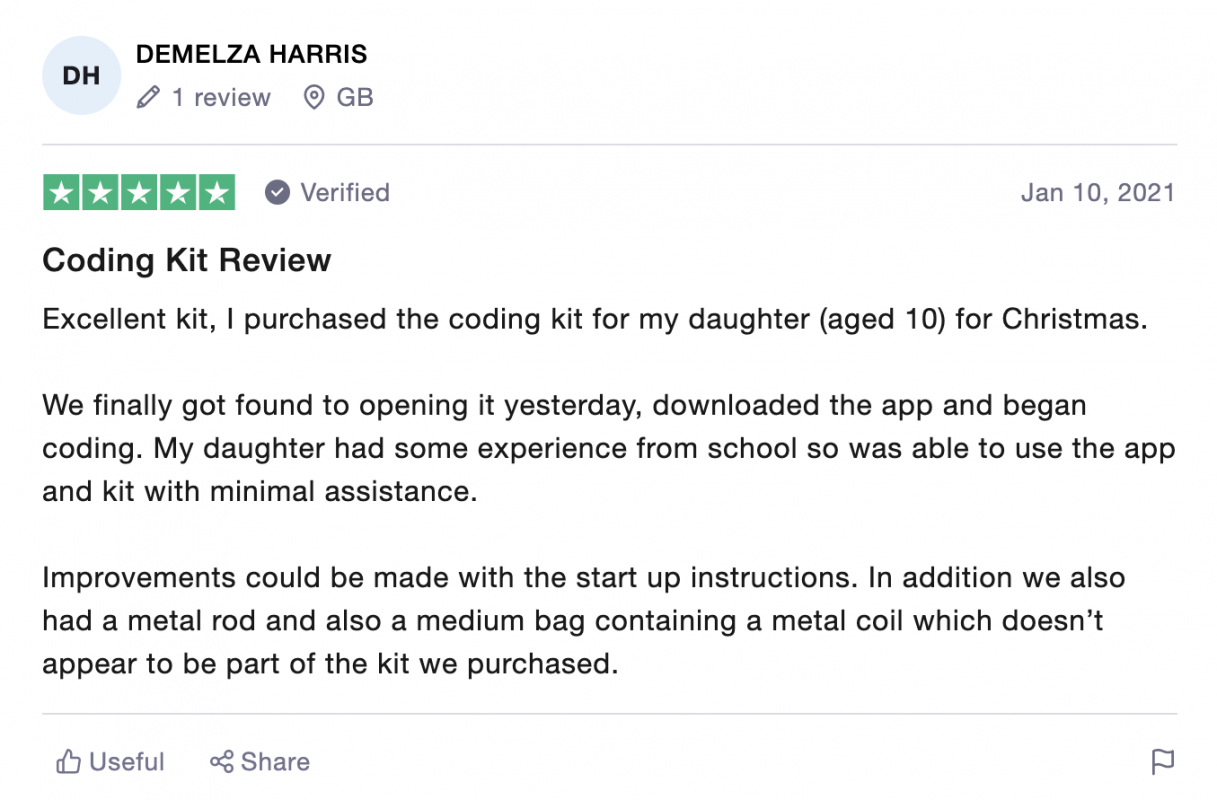Open the Verified label details
This screenshot has height=800, width=1217.
point(345,192)
